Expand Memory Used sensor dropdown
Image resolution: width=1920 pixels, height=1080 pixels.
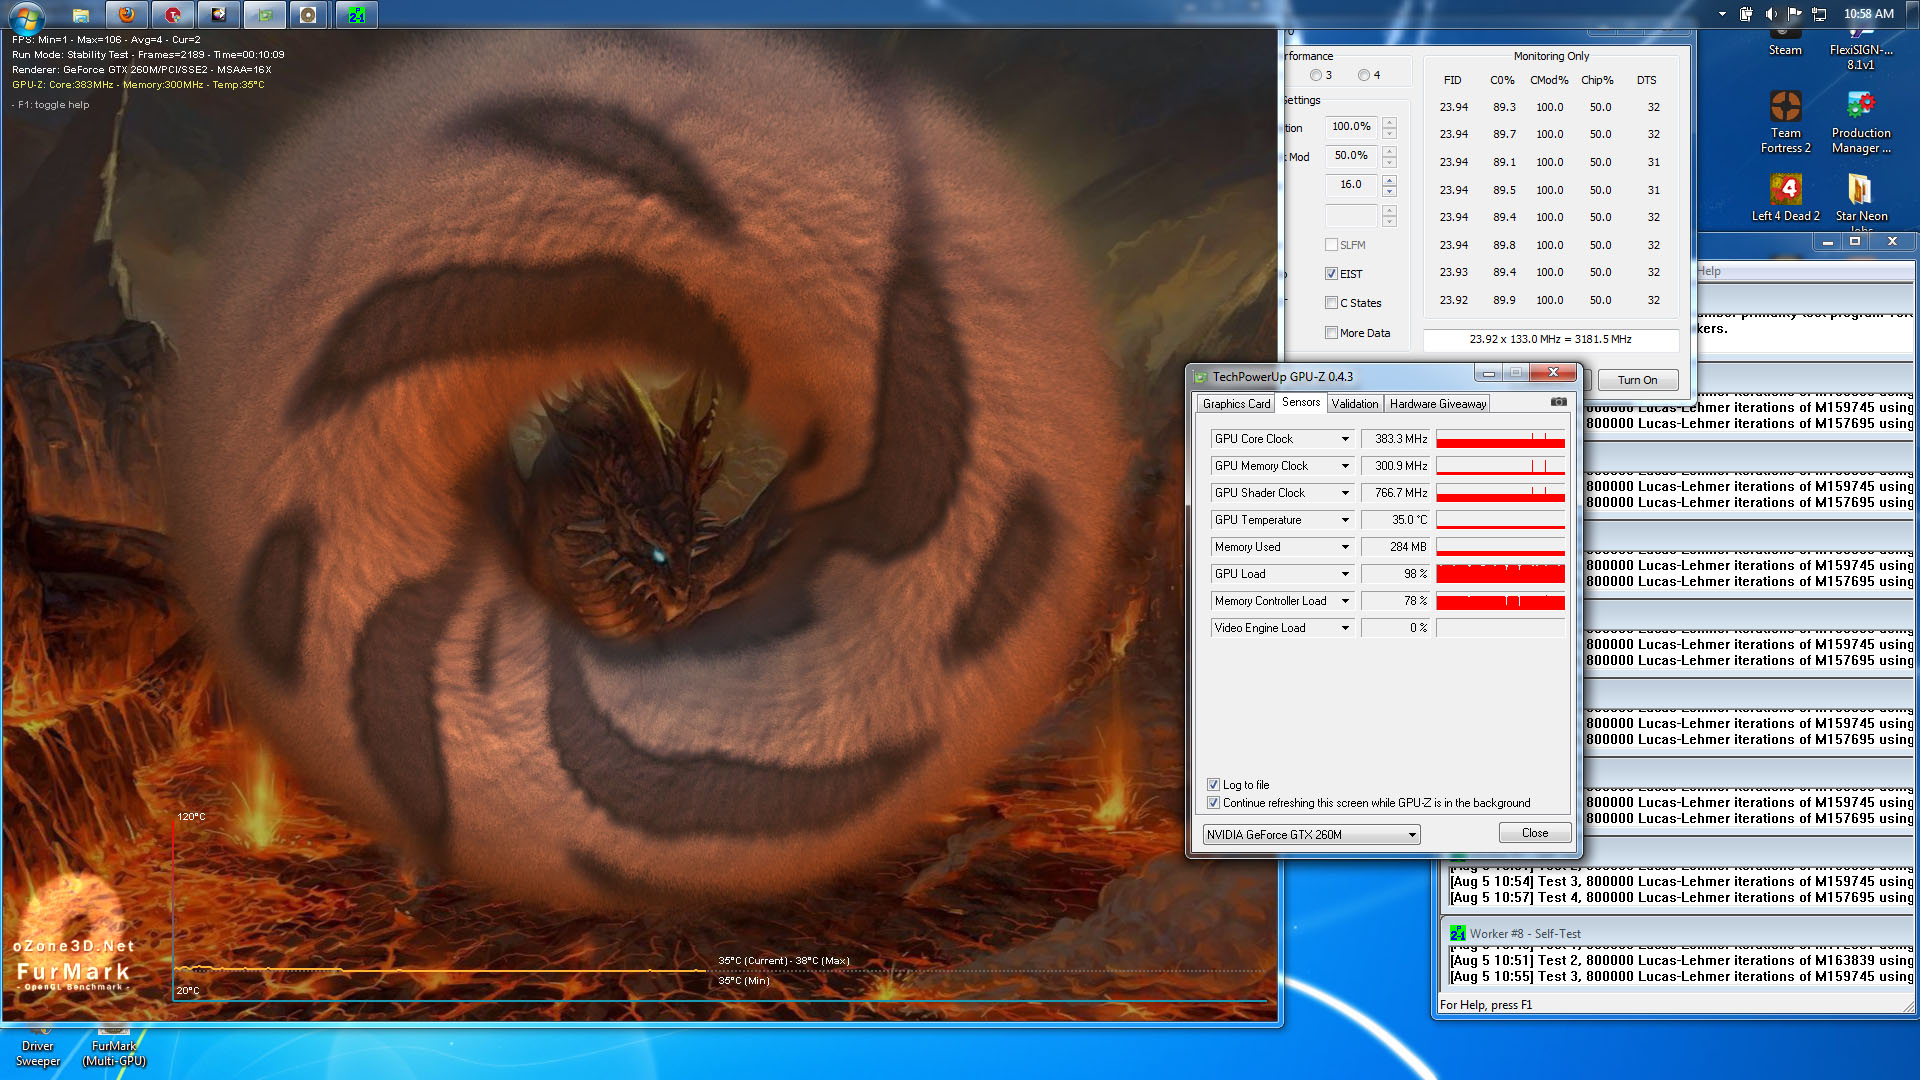pos(1345,547)
